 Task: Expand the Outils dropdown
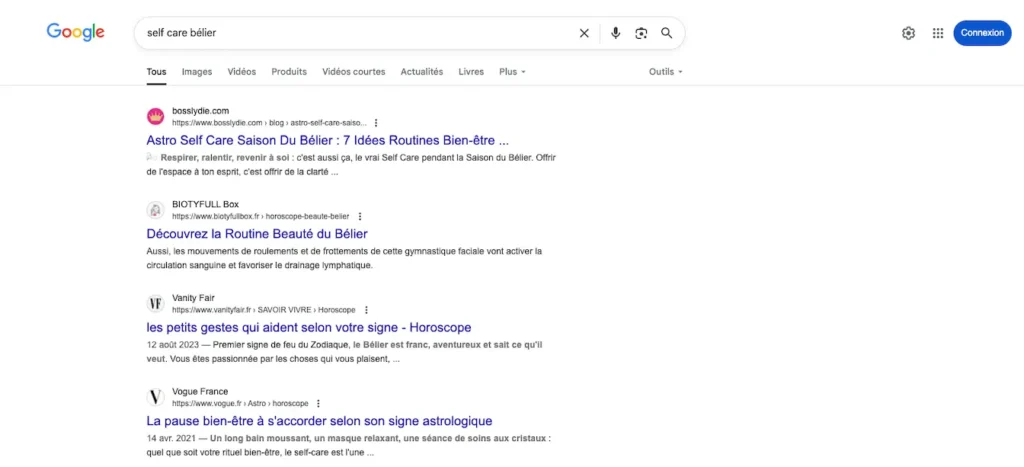coord(666,72)
